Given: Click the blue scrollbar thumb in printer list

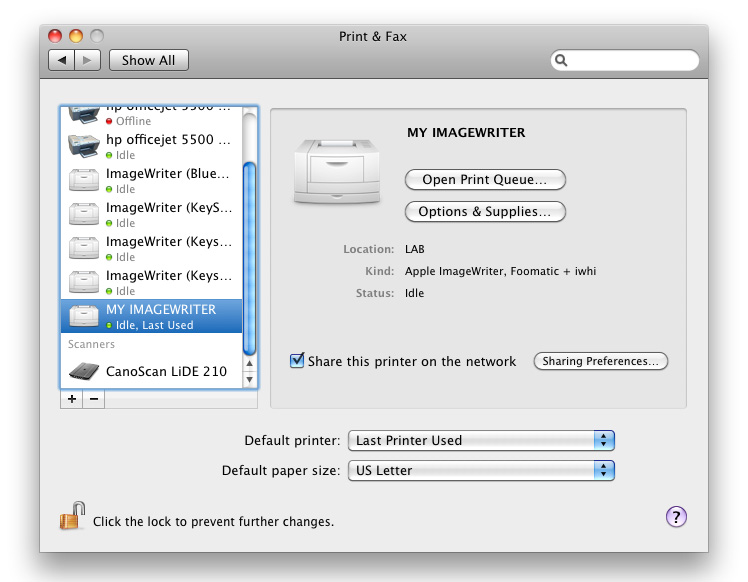Looking at the screenshot, I should coord(249,259).
